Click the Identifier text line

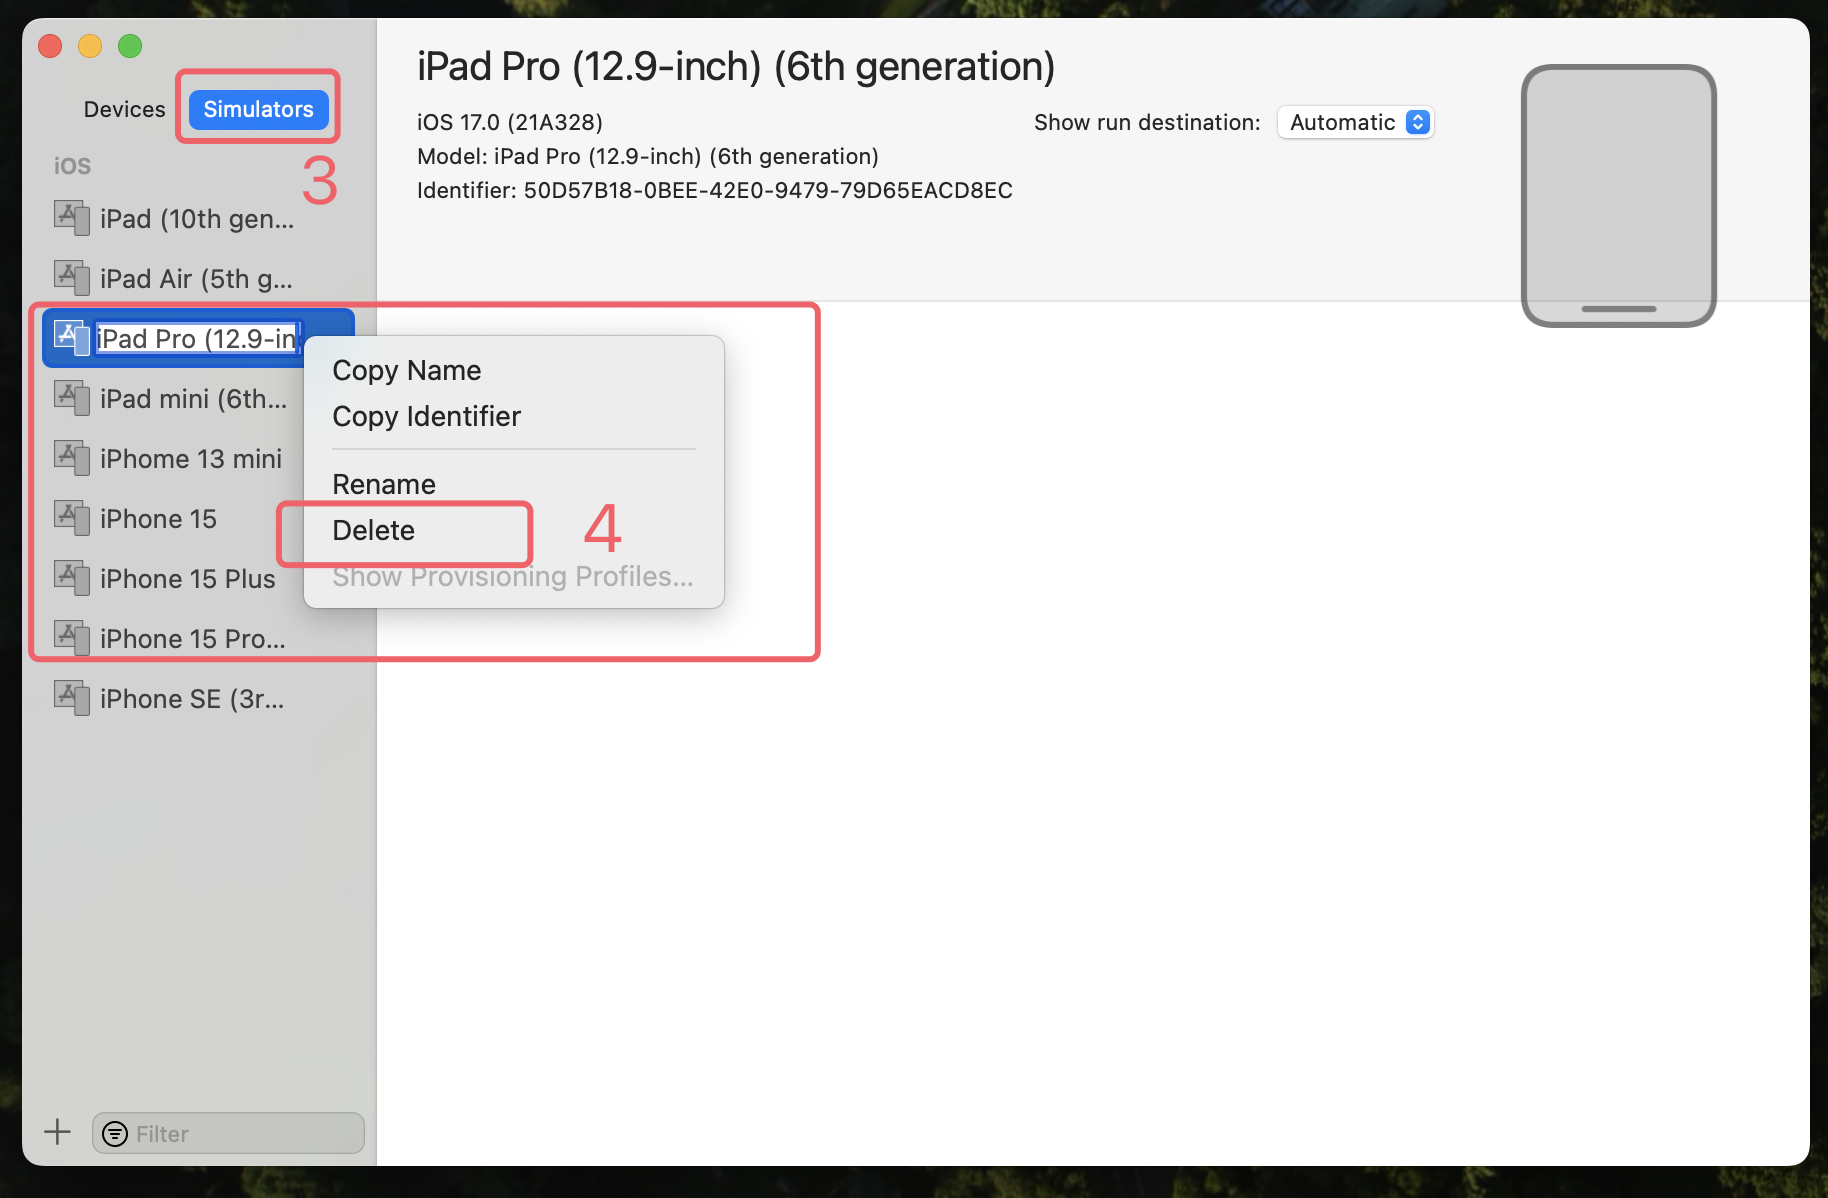[x=715, y=190]
